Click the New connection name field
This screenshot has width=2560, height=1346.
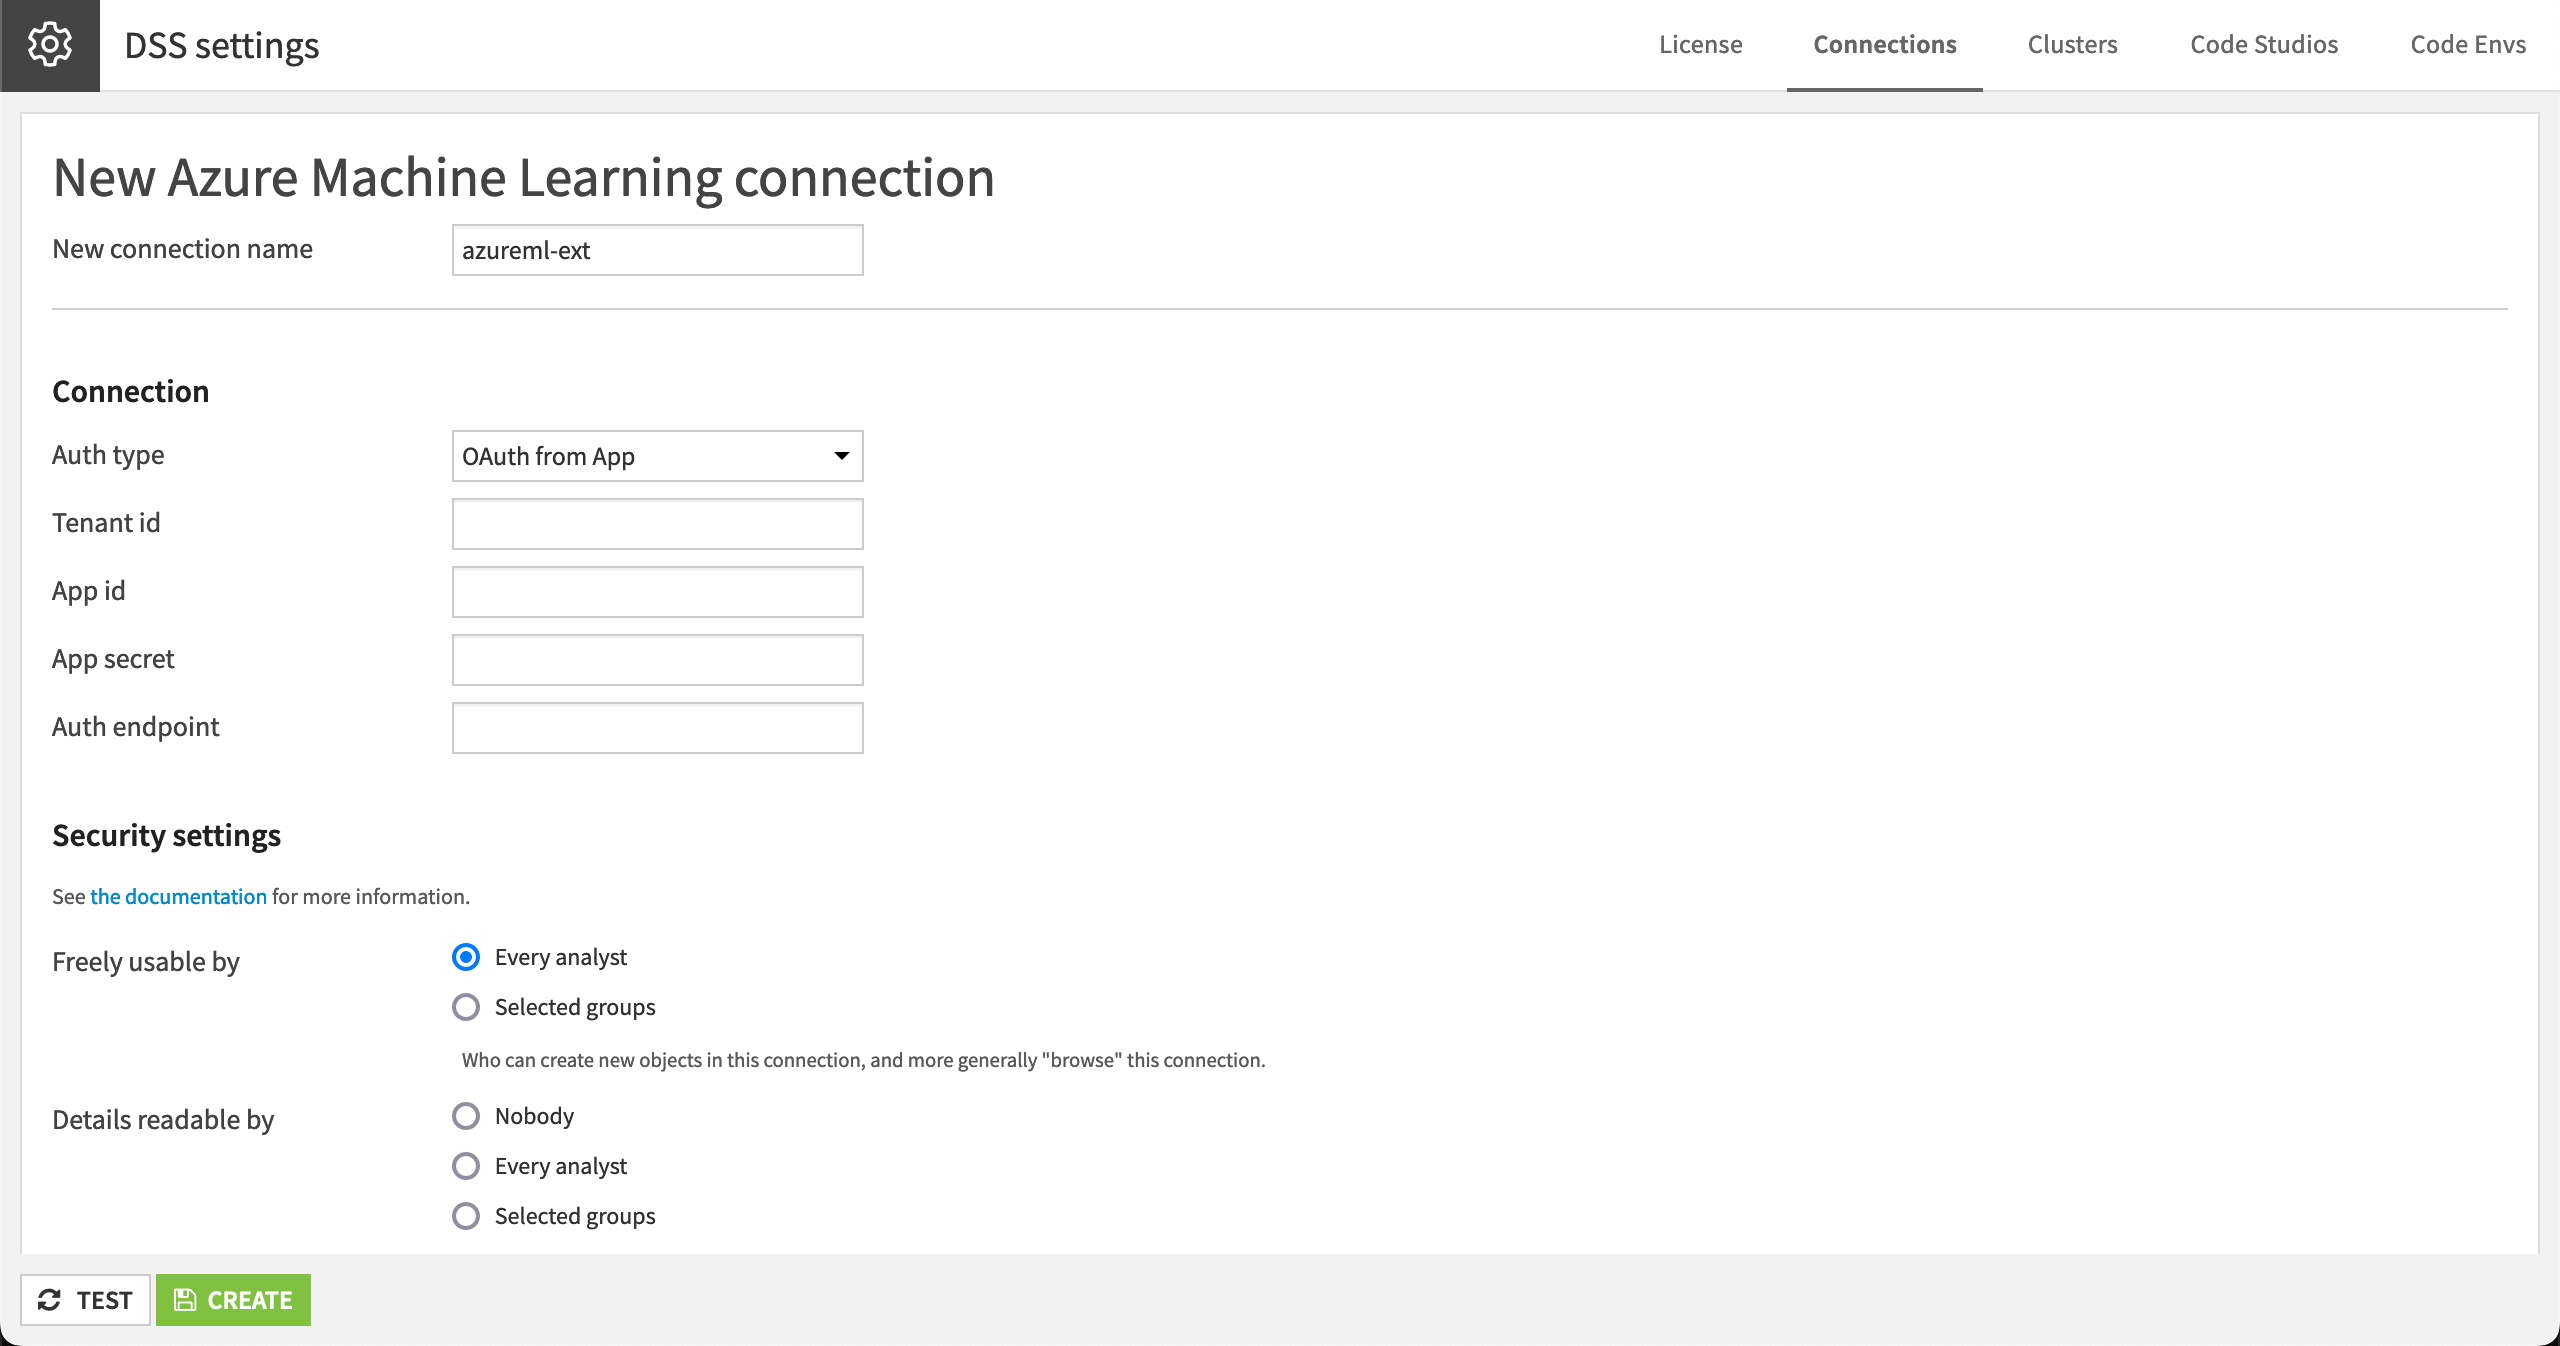[656, 250]
